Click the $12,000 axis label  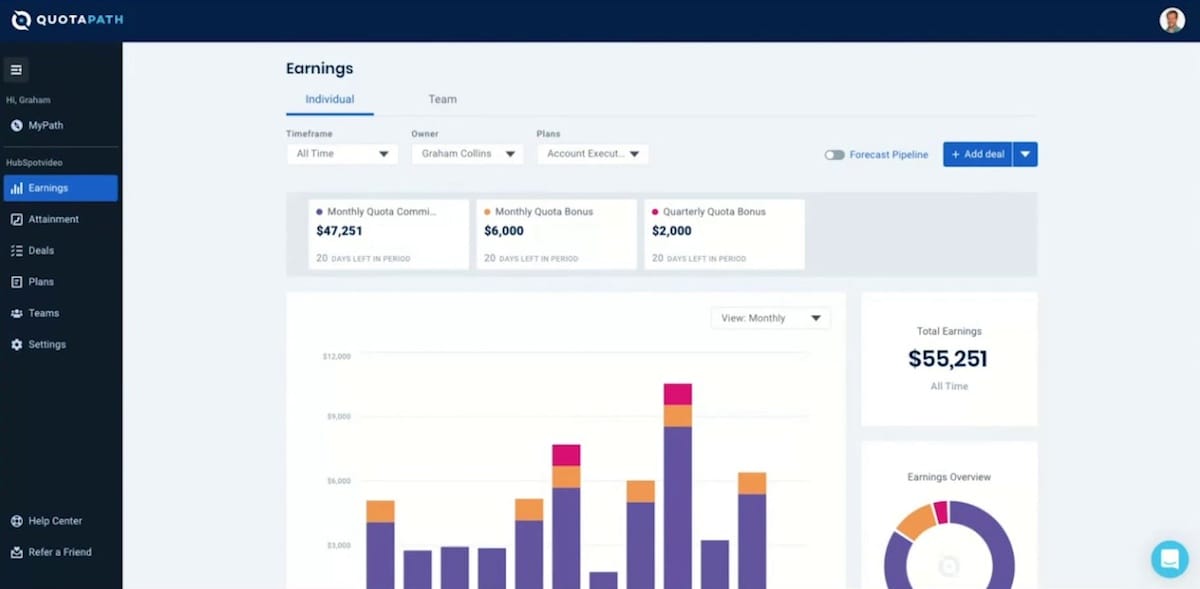click(336, 356)
